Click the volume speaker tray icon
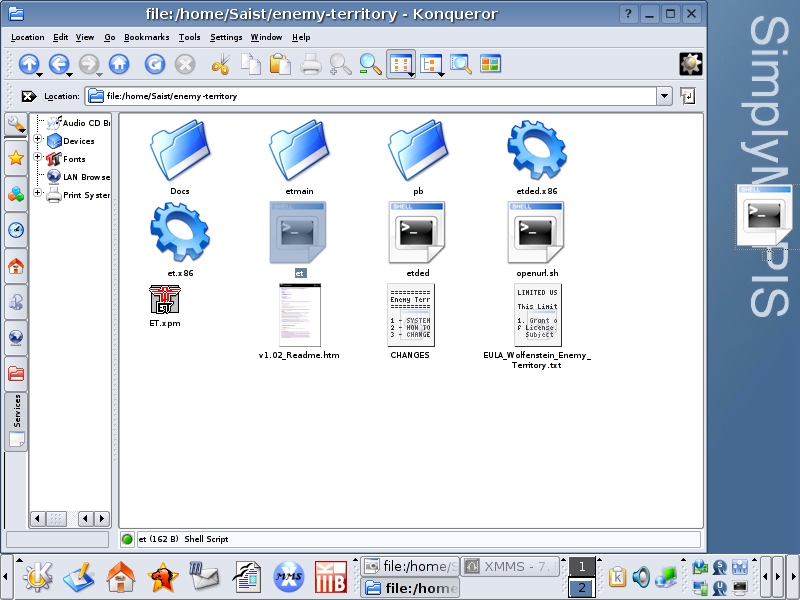This screenshot has width=800, height=600. point(640,577)
